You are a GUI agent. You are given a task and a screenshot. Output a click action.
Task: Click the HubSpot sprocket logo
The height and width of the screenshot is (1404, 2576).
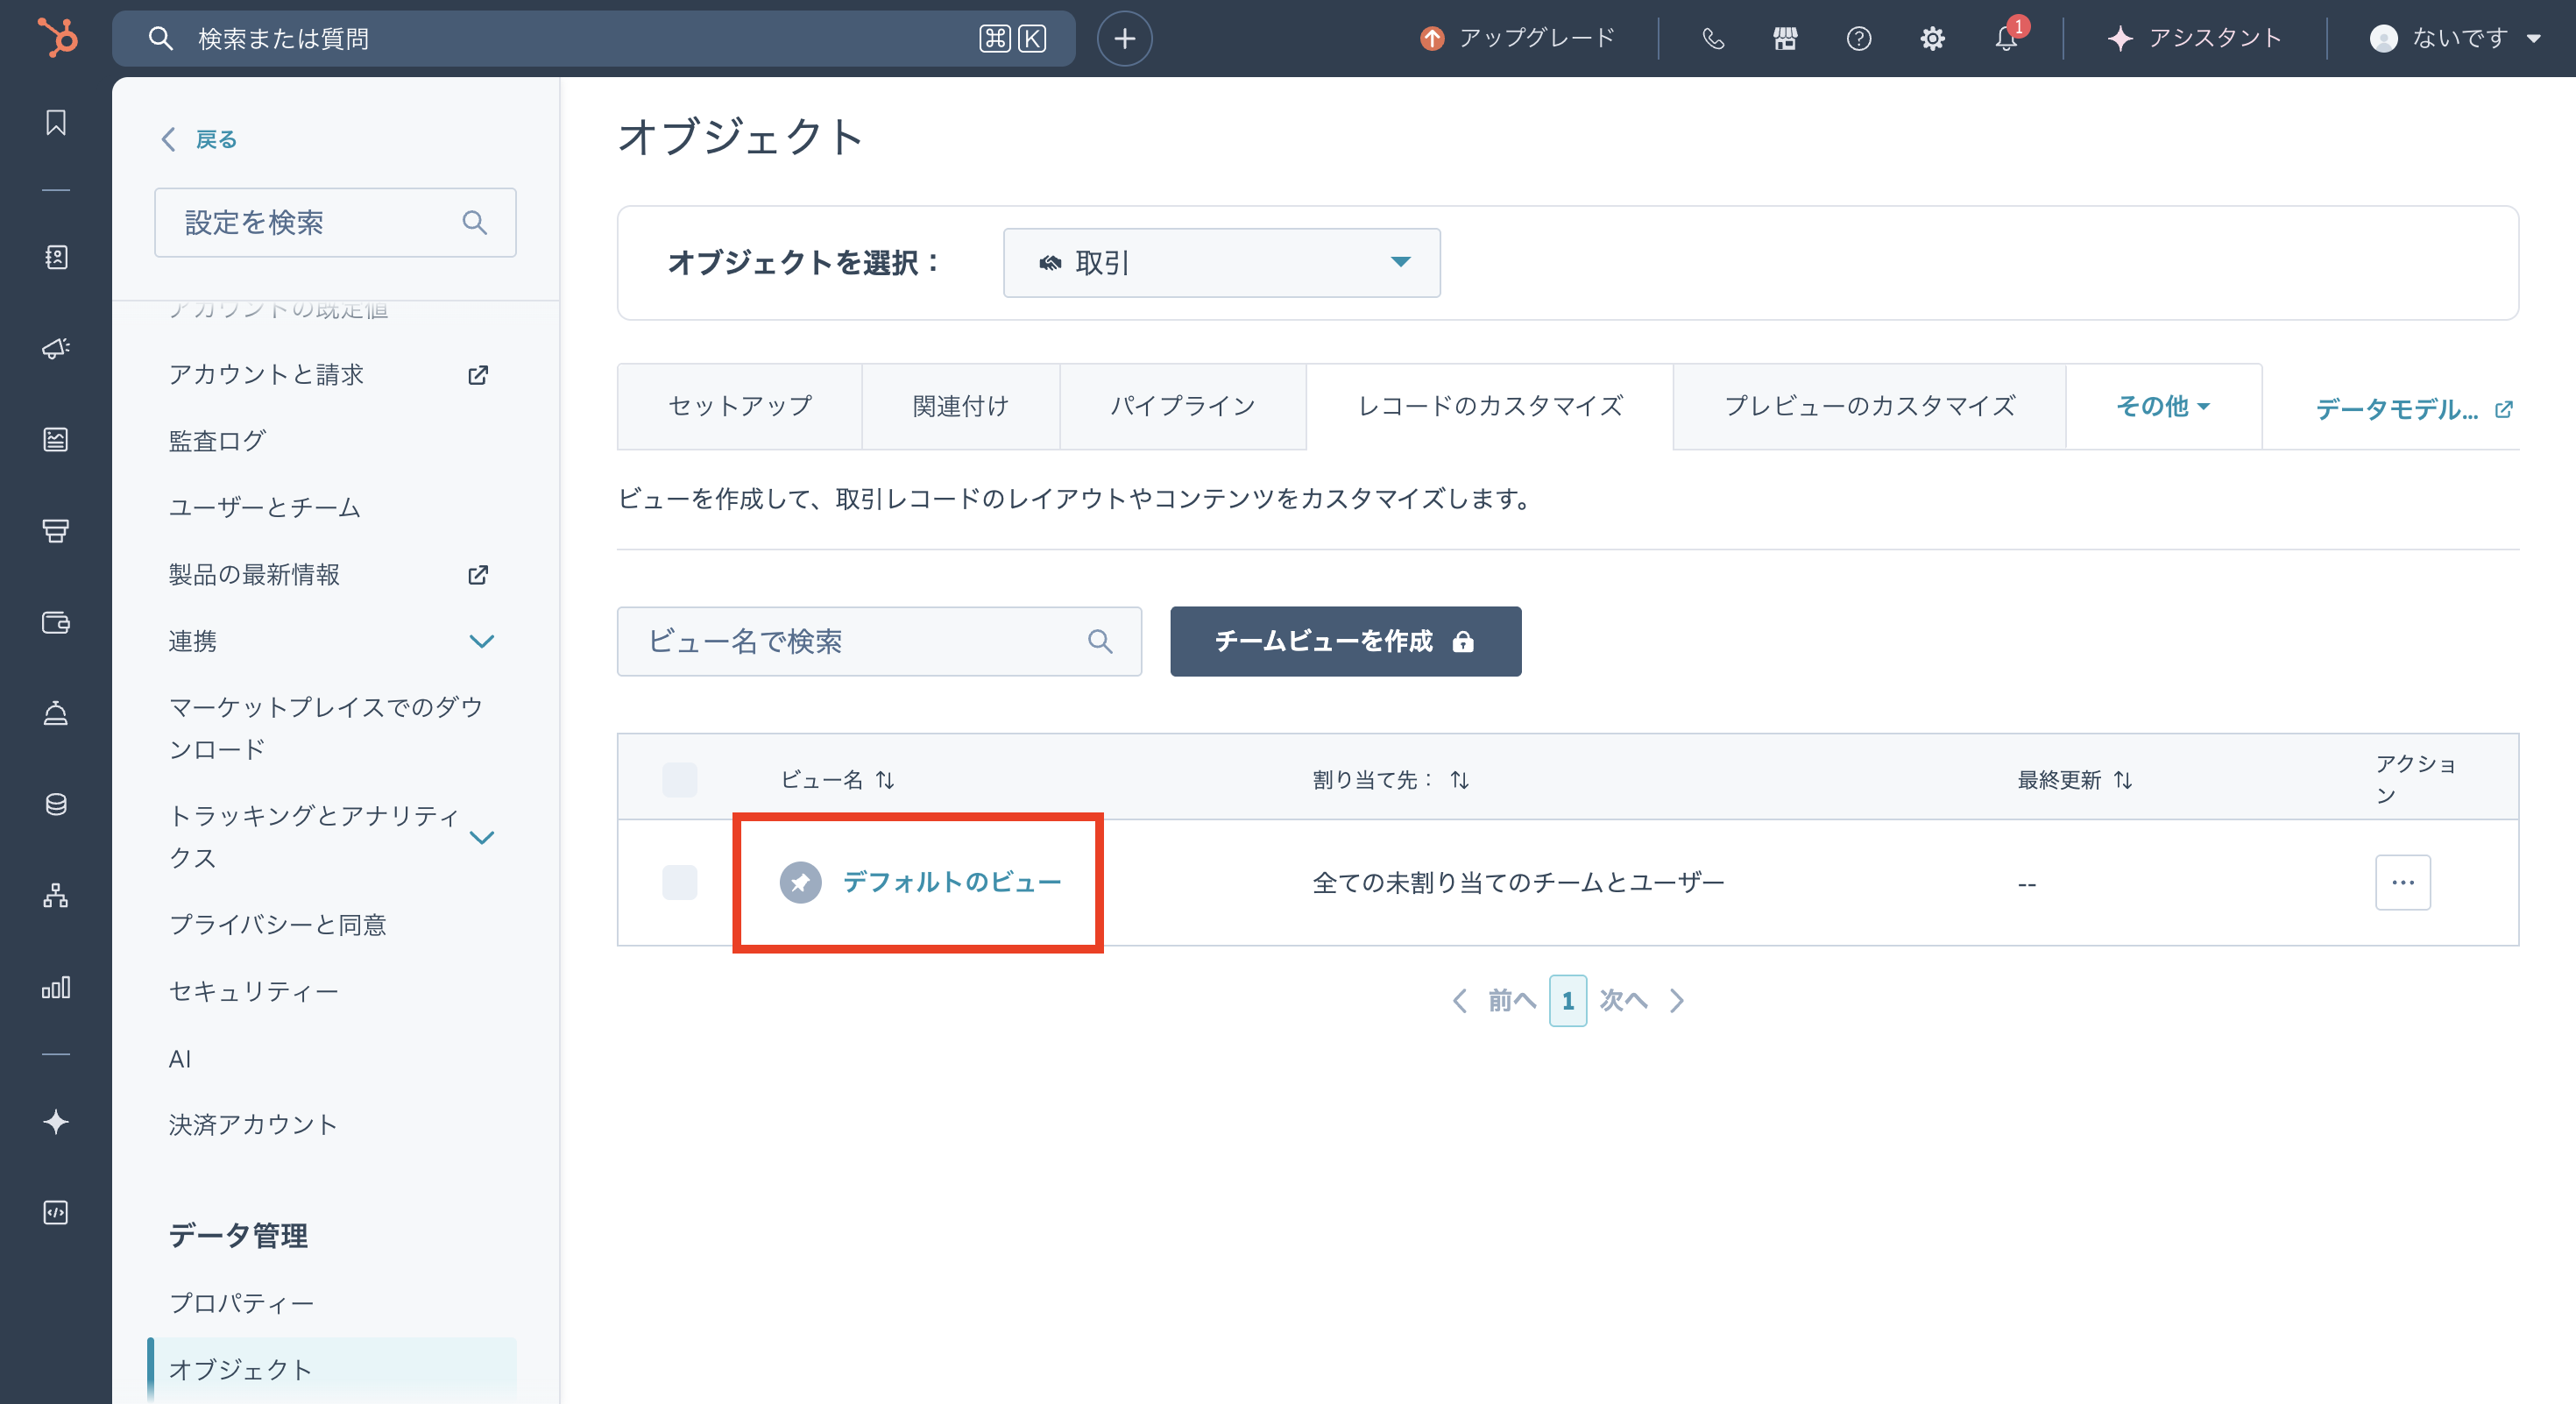[57, 38]
